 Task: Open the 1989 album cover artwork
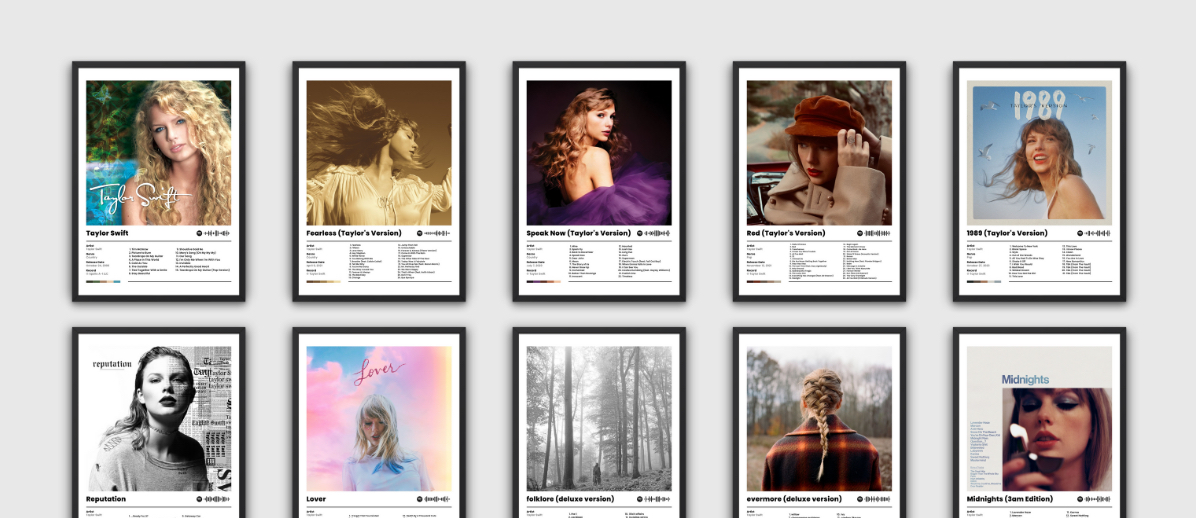point(1039,152)
